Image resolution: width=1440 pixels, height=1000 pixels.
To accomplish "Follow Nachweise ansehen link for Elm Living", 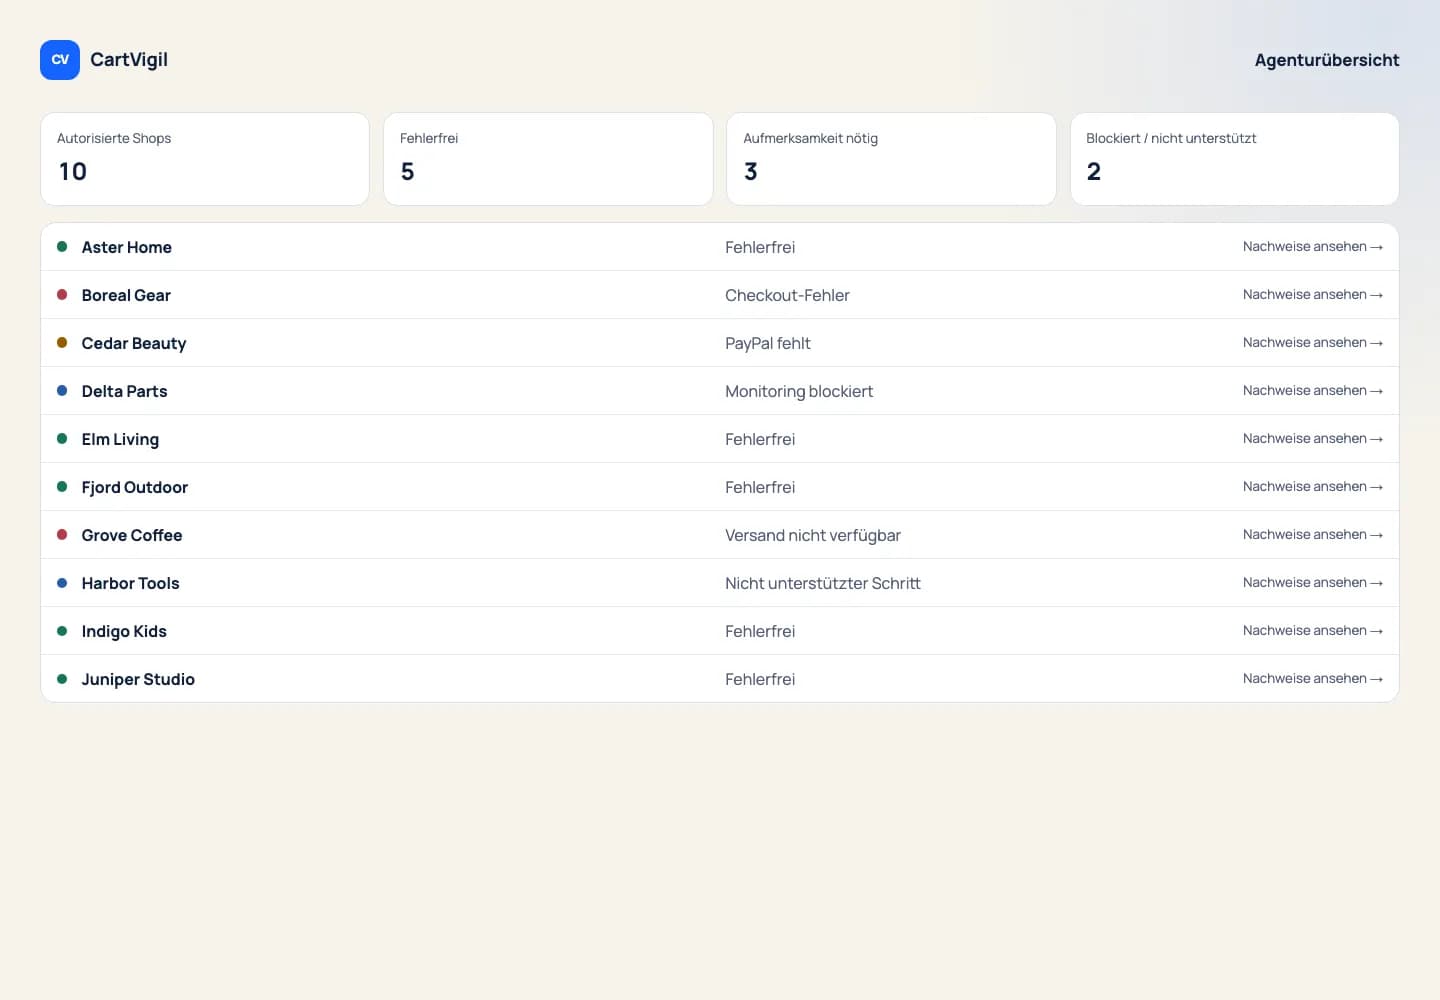I will click(x=1312, y=438).
